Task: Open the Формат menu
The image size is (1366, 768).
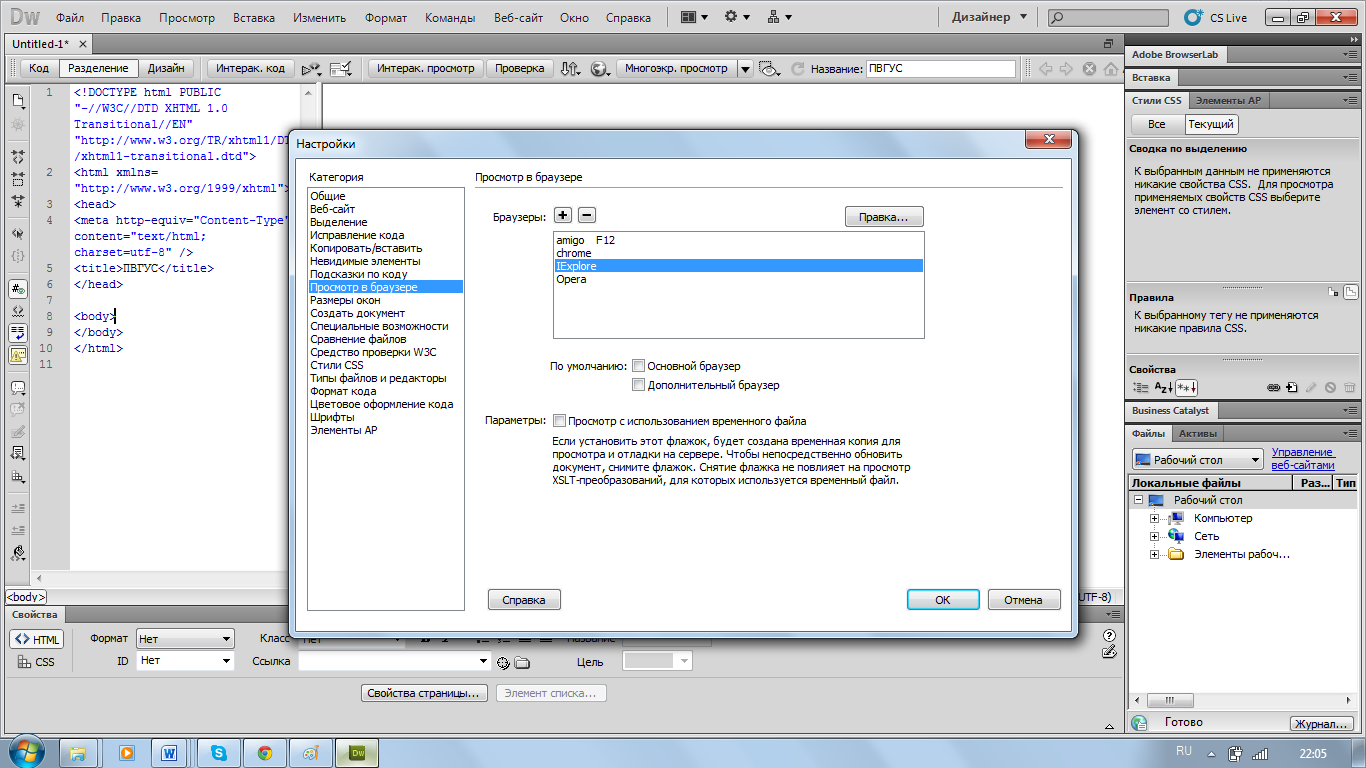Action: [x=385, y=18]
